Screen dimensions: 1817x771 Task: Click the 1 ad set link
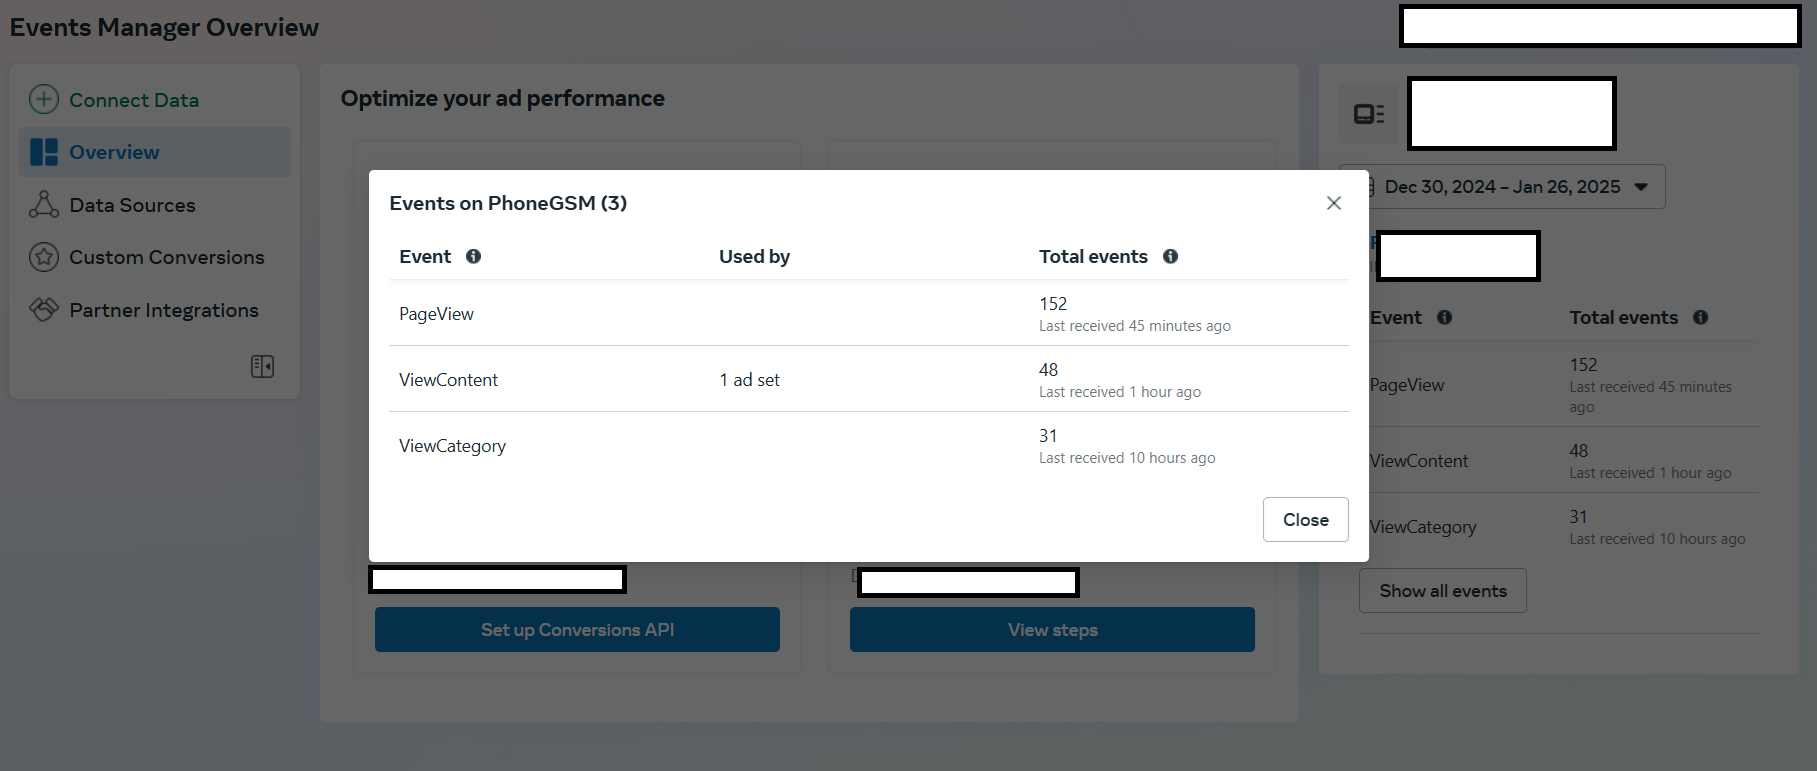750,380
